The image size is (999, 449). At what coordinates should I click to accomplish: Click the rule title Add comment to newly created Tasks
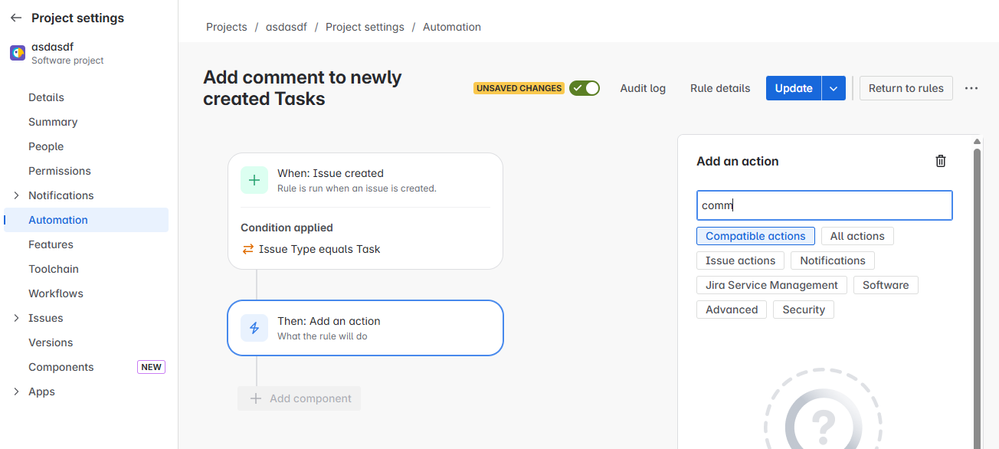coord(303,88)
